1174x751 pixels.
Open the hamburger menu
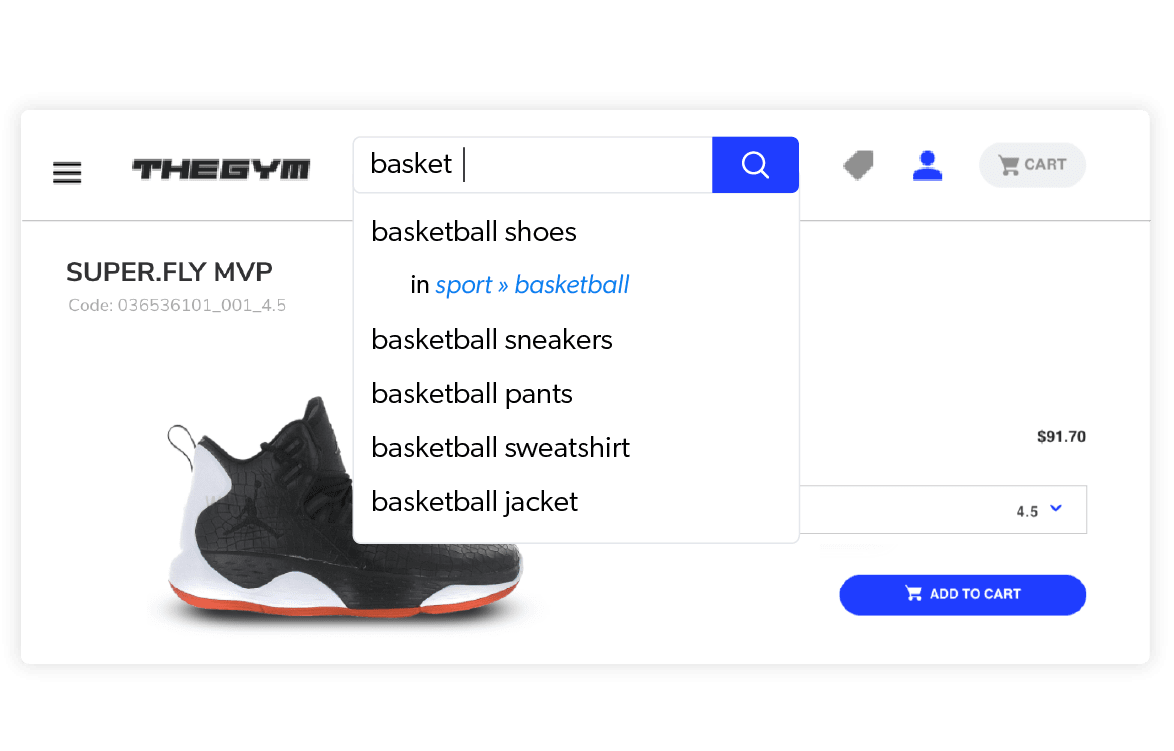pyautogui.click(x=67, y=172)
